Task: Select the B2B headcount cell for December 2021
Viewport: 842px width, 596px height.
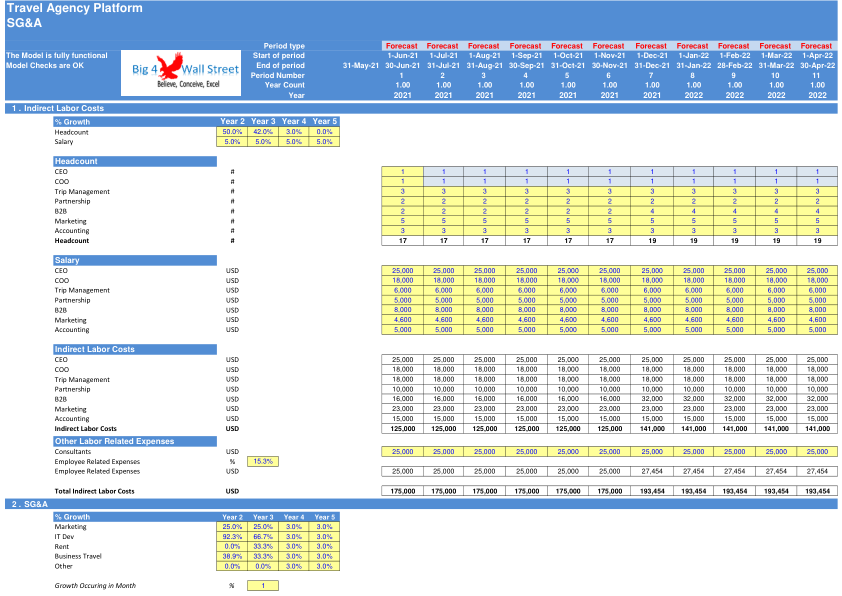Action: 652,211
